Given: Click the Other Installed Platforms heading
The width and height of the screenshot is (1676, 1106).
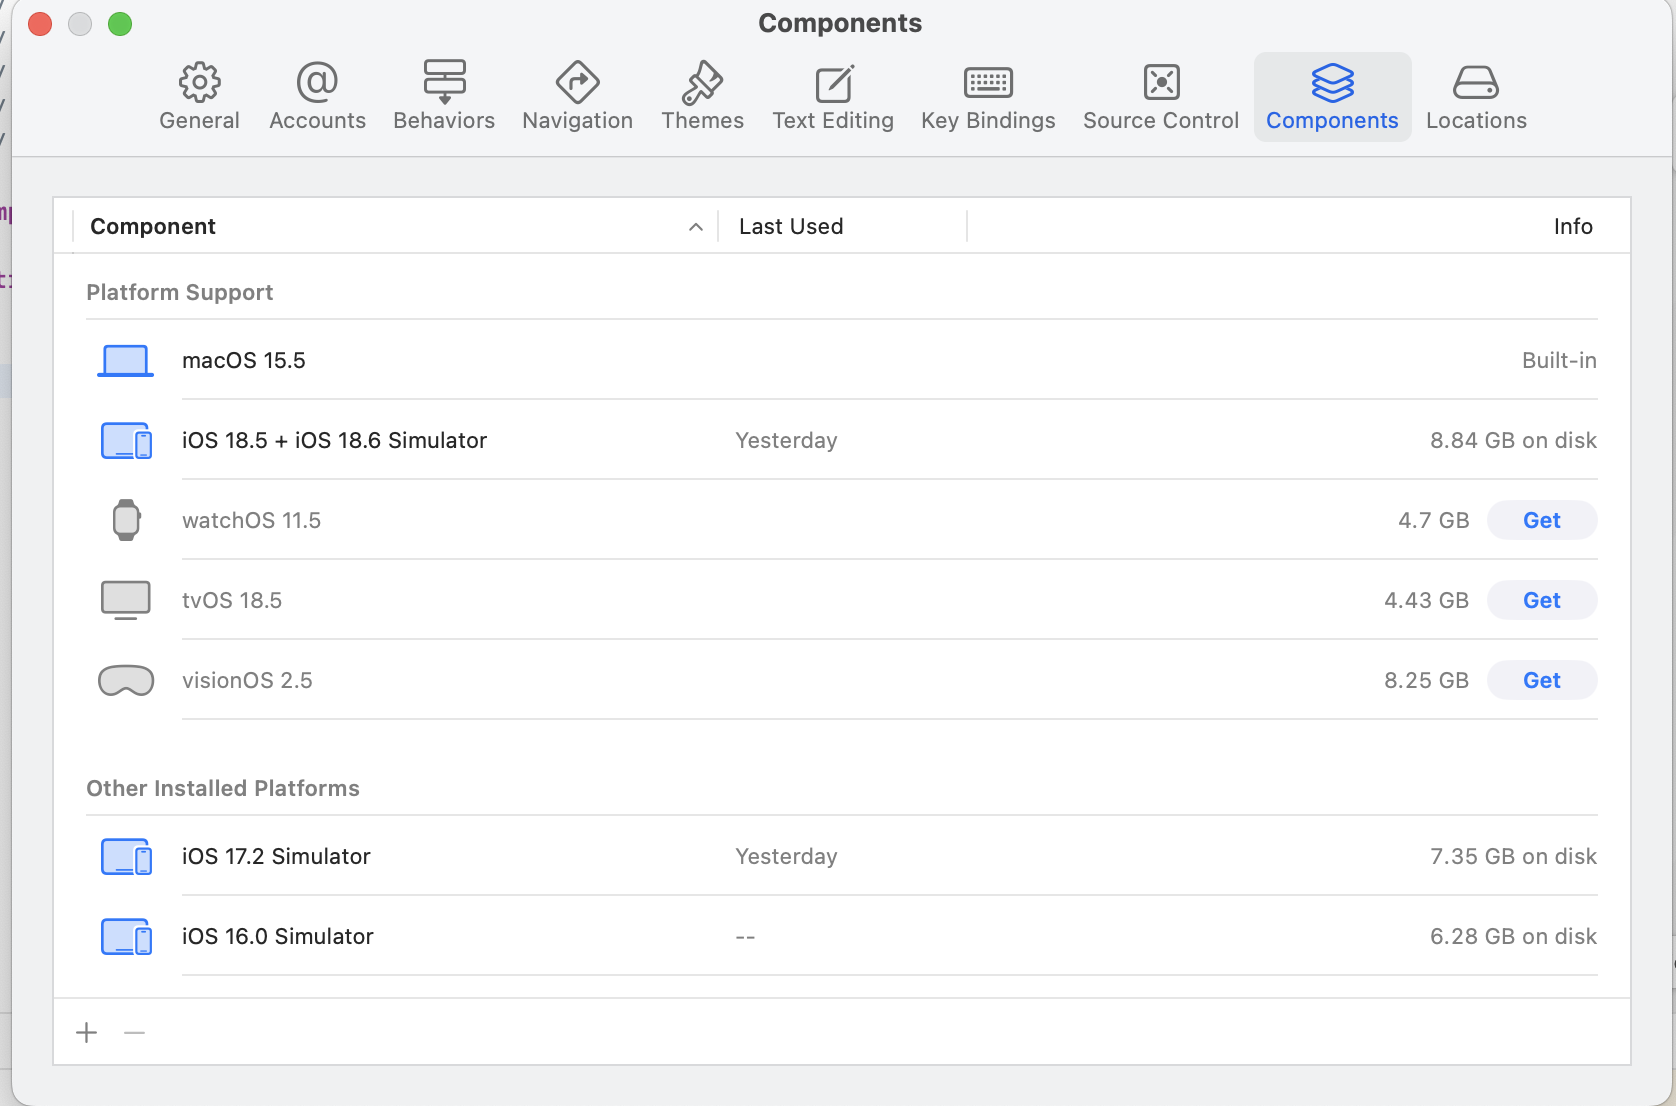Looking at the screenshot, I should click(223, 788).
